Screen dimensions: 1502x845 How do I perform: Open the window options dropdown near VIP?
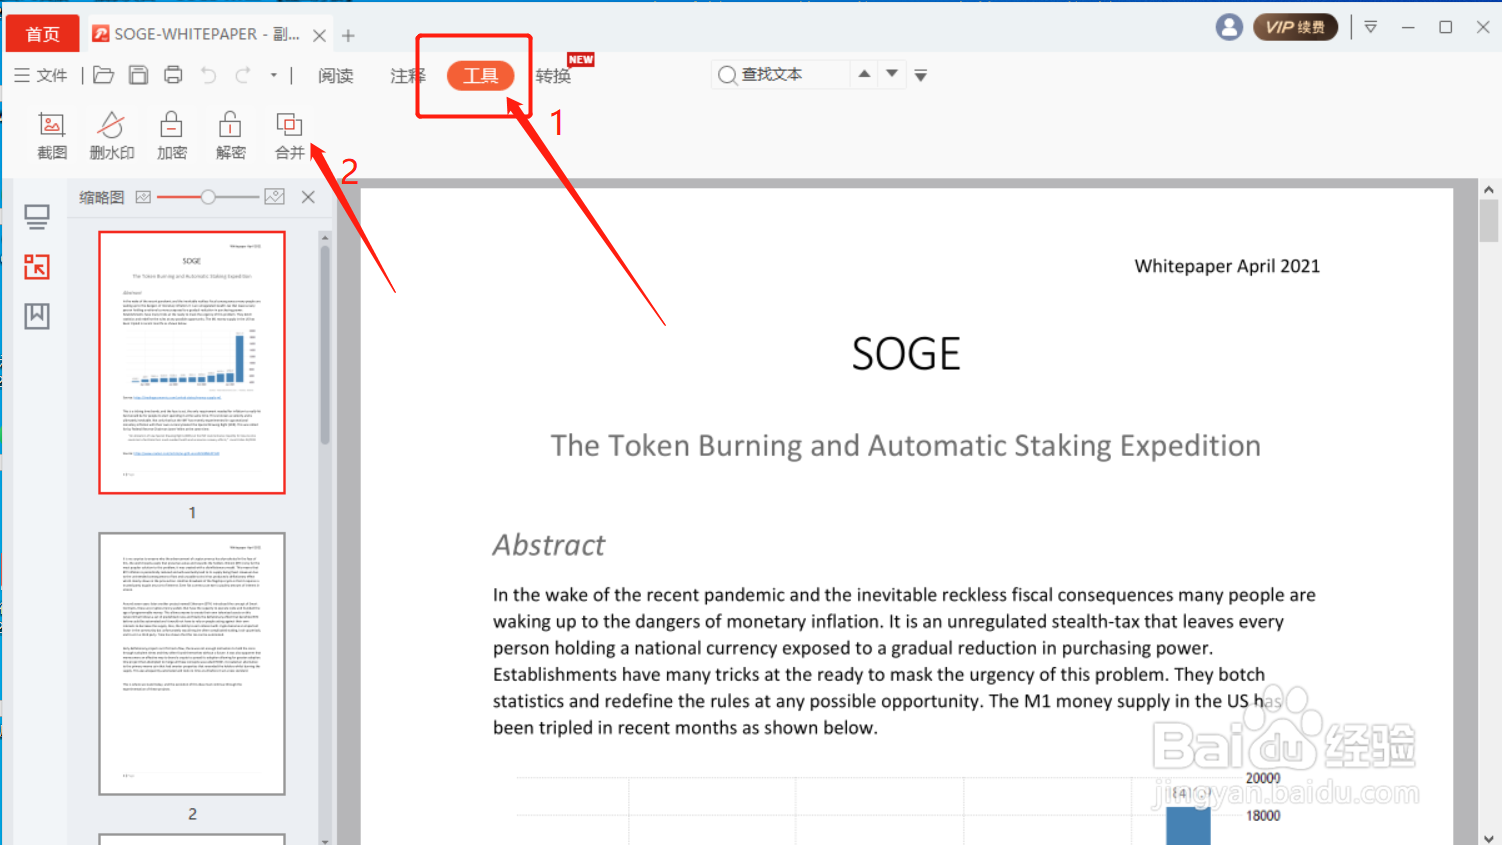(x=1371, y=27)
